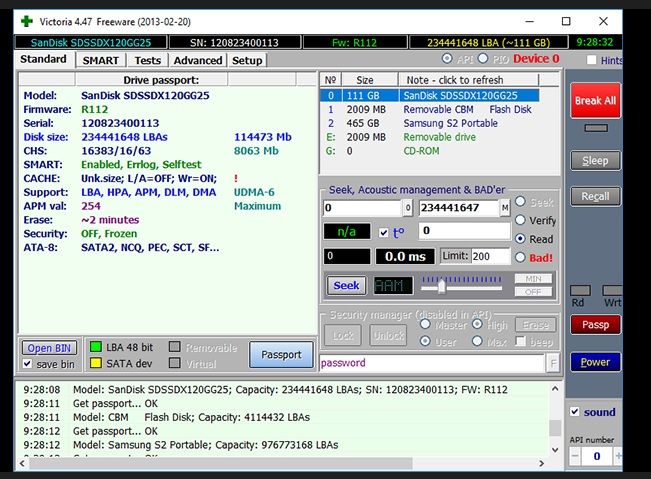Click the password input field
The width and height of the screenshot is (651, 479).
[x=432, y=363]
